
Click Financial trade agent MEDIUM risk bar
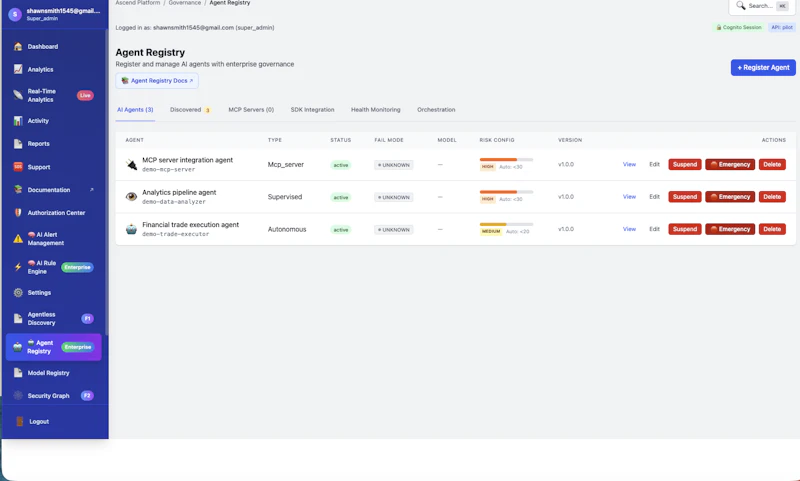click(x=506, y=224)
